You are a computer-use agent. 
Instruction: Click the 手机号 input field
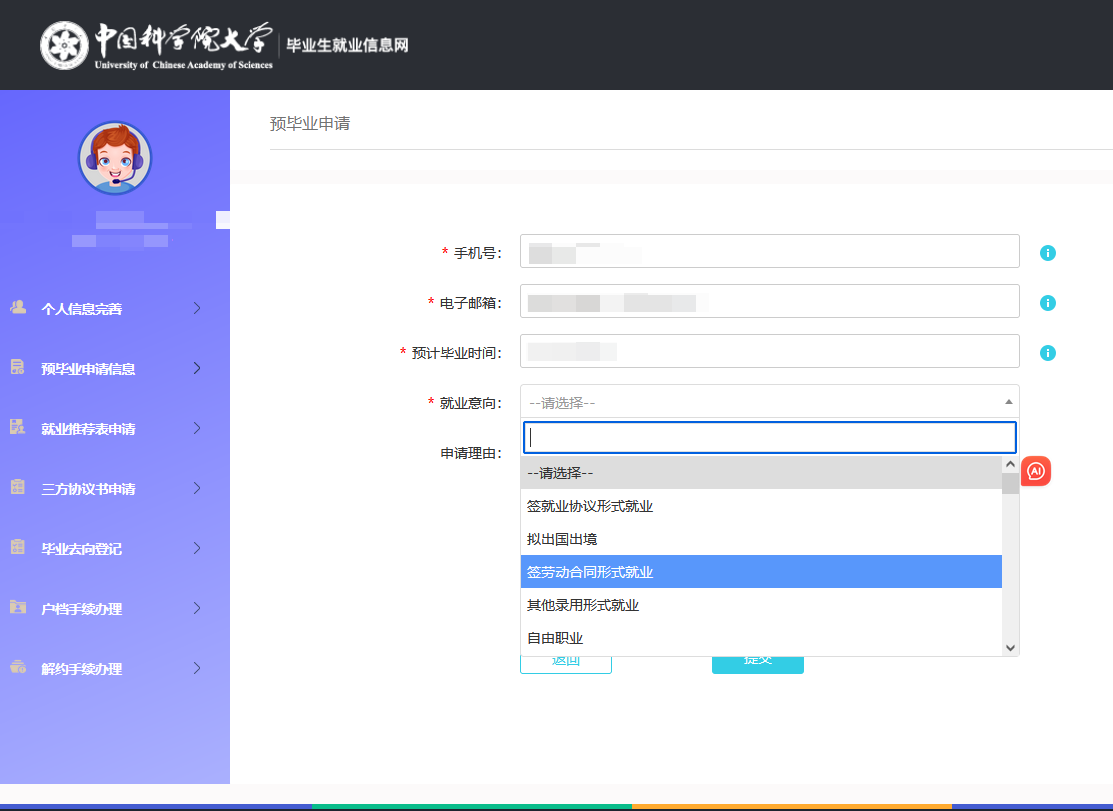[x=769, y=251]
